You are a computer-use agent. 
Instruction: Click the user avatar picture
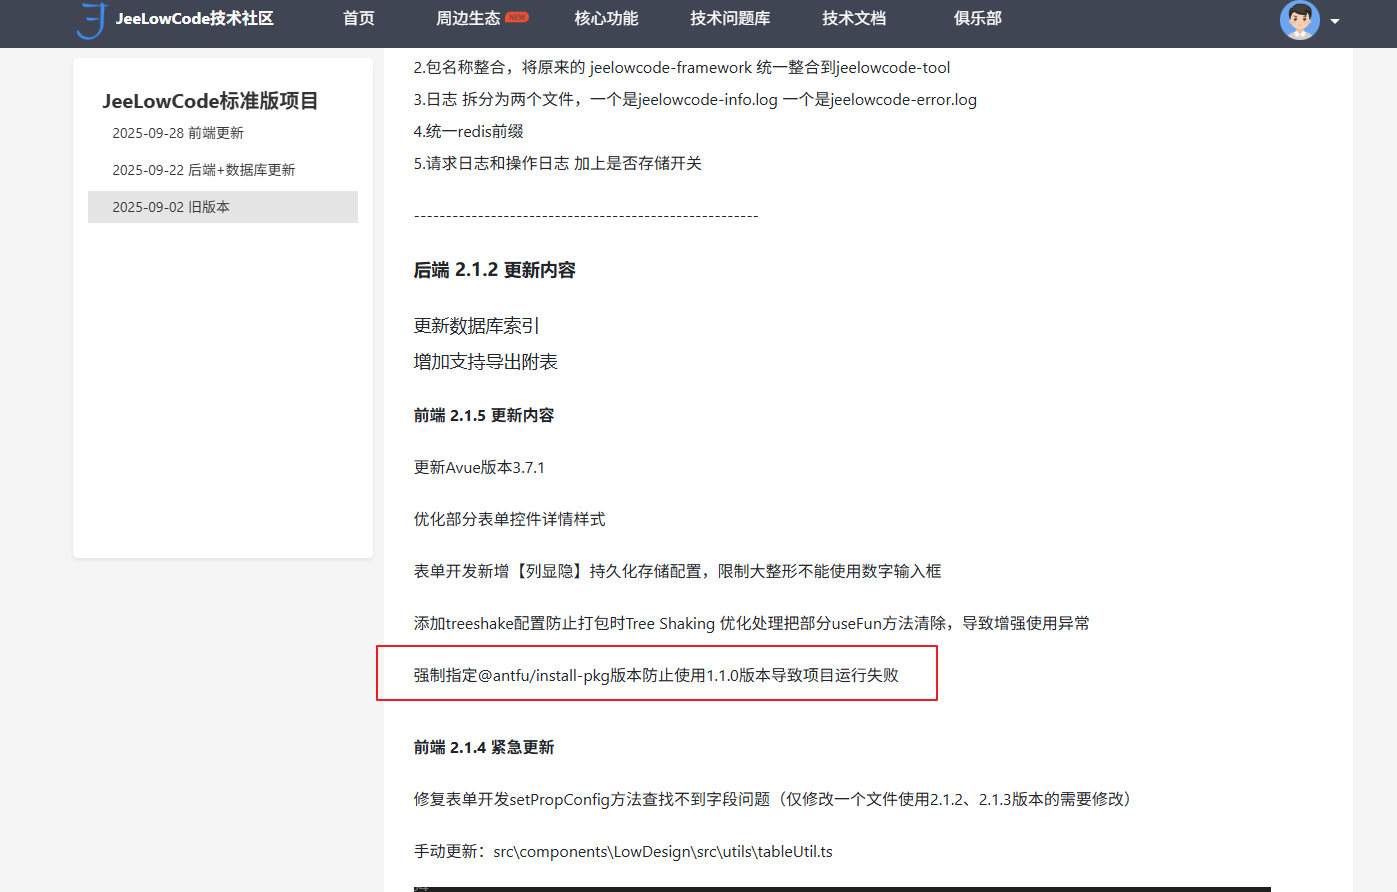1299,20
